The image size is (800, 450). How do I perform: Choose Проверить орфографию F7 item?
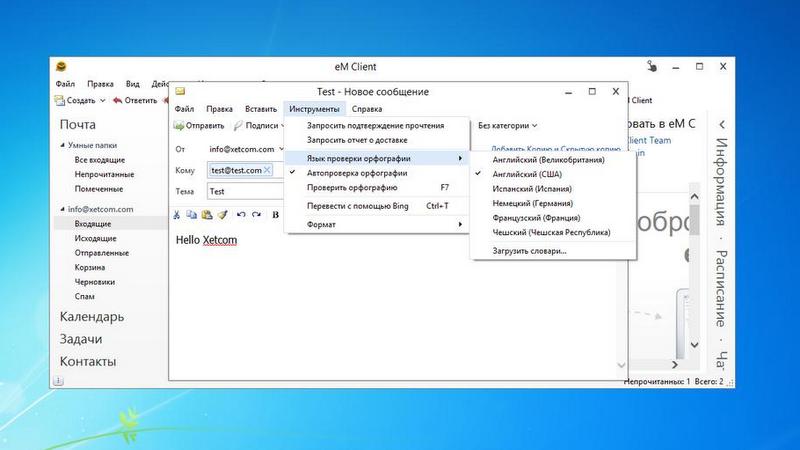coord(377,187)
